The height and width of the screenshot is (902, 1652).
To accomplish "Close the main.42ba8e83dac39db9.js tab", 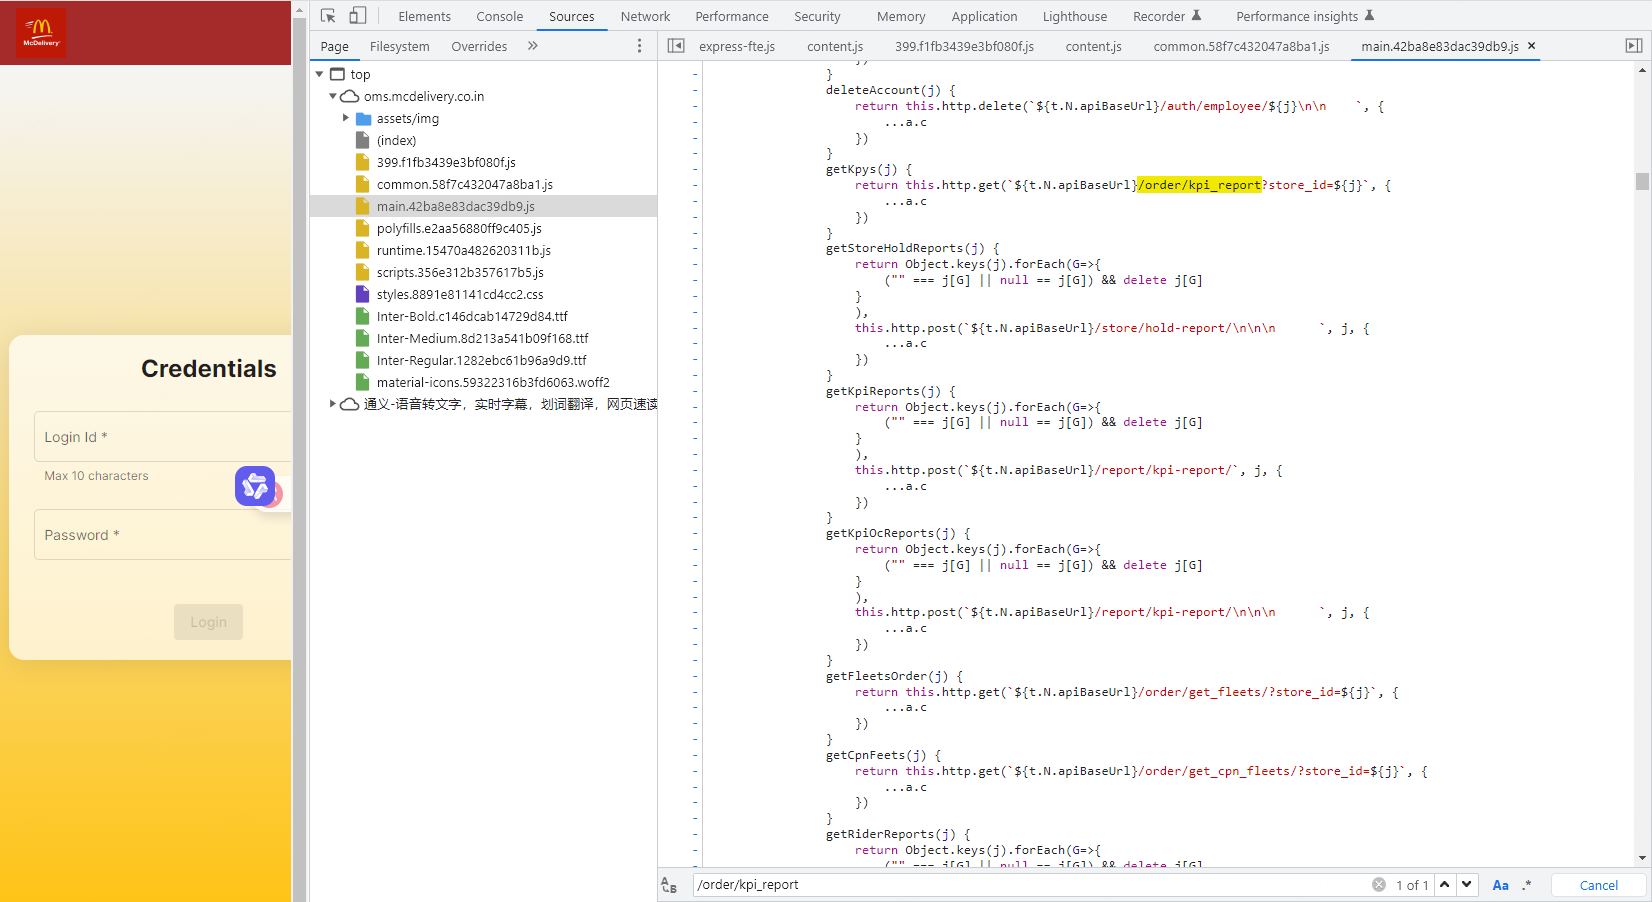I will point(1531,46).
